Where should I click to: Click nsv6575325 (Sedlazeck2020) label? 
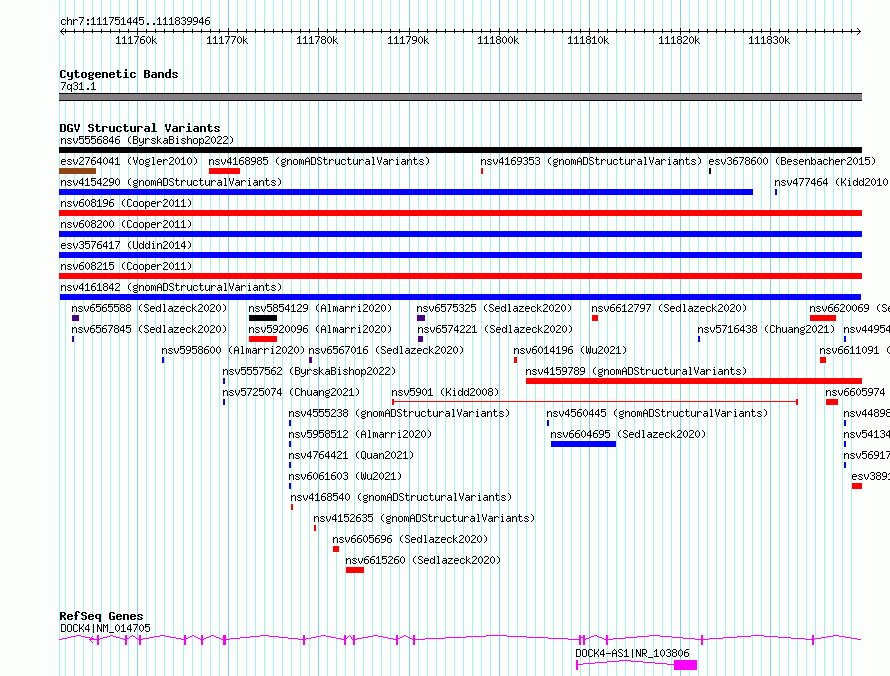(x=494, y=308)
